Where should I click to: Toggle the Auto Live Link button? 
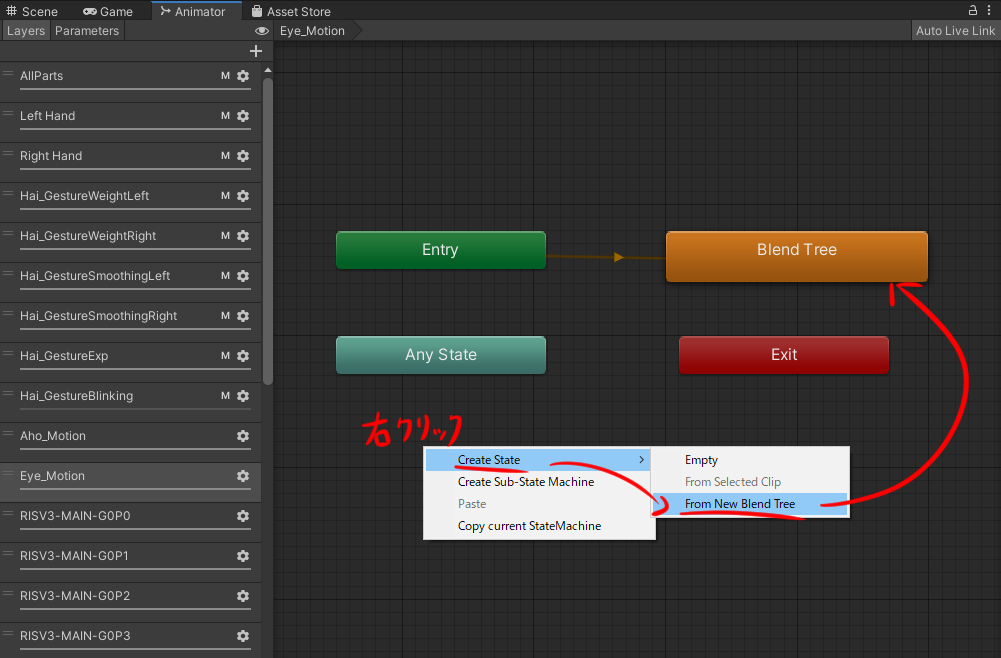pos(955,31)
